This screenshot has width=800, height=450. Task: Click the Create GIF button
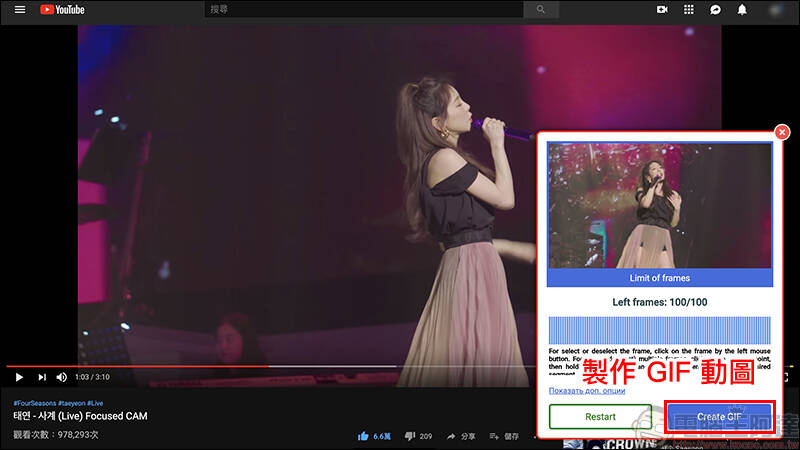pos(719,417)
